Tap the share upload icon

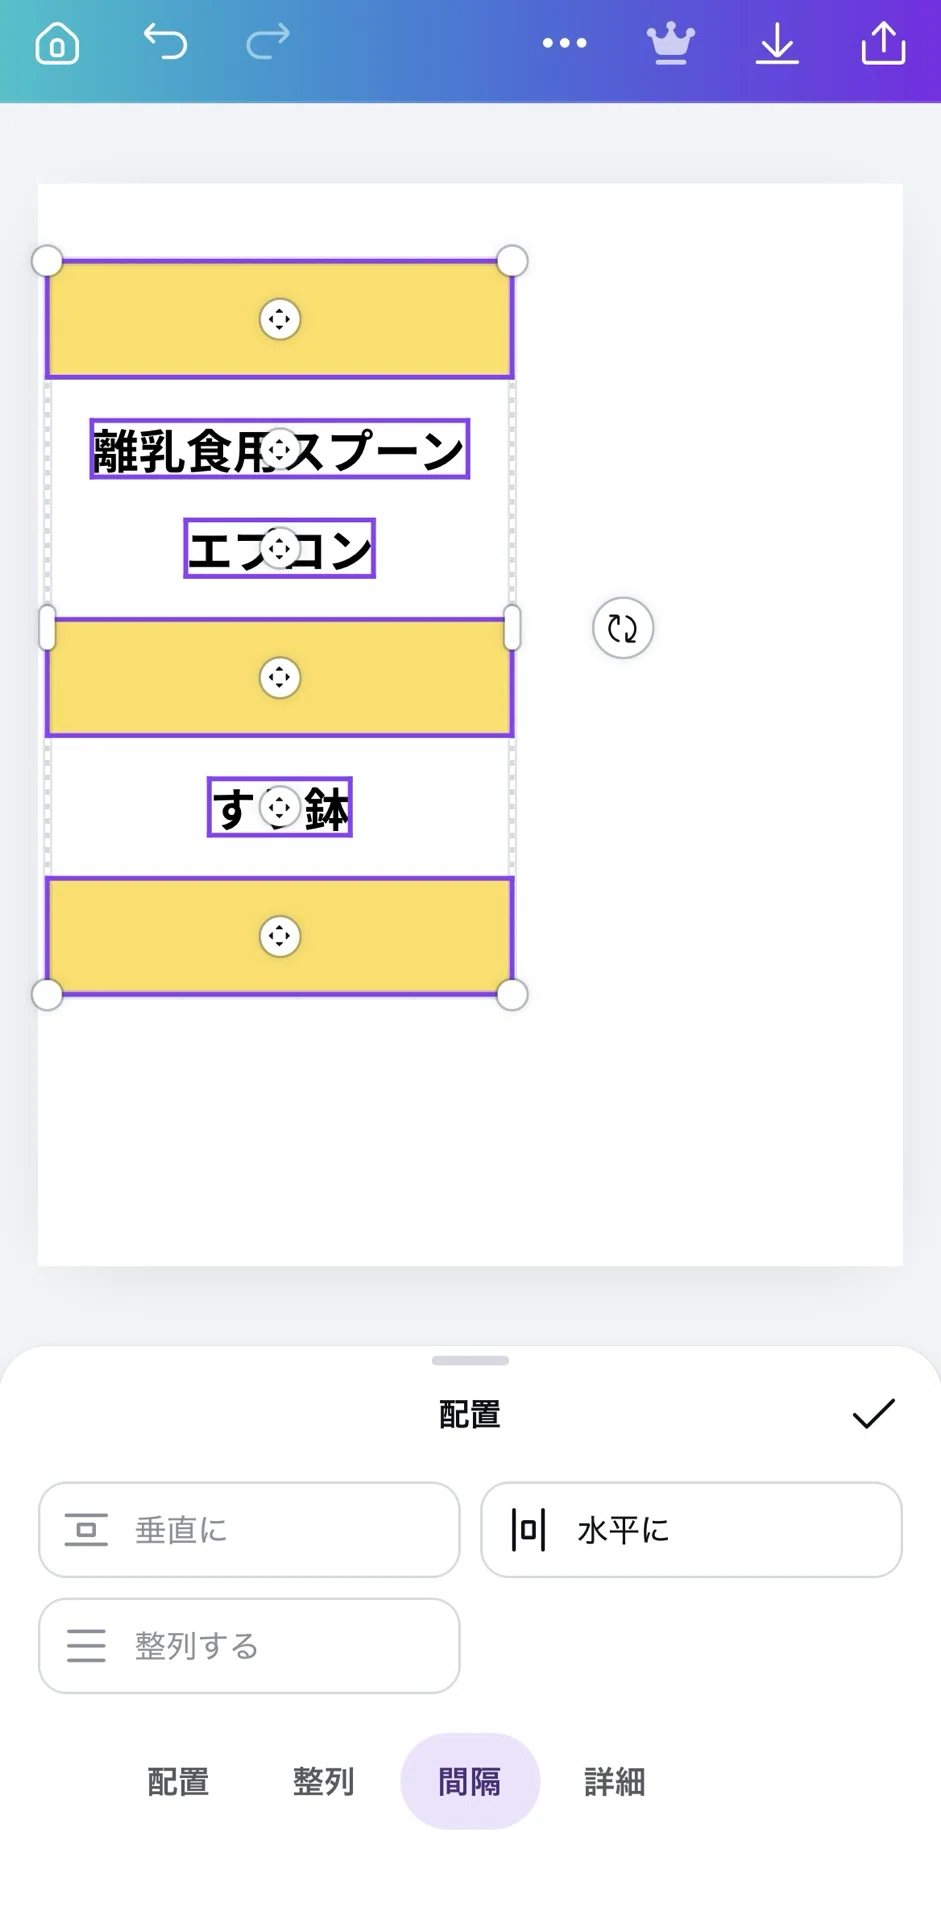[884, 43]
